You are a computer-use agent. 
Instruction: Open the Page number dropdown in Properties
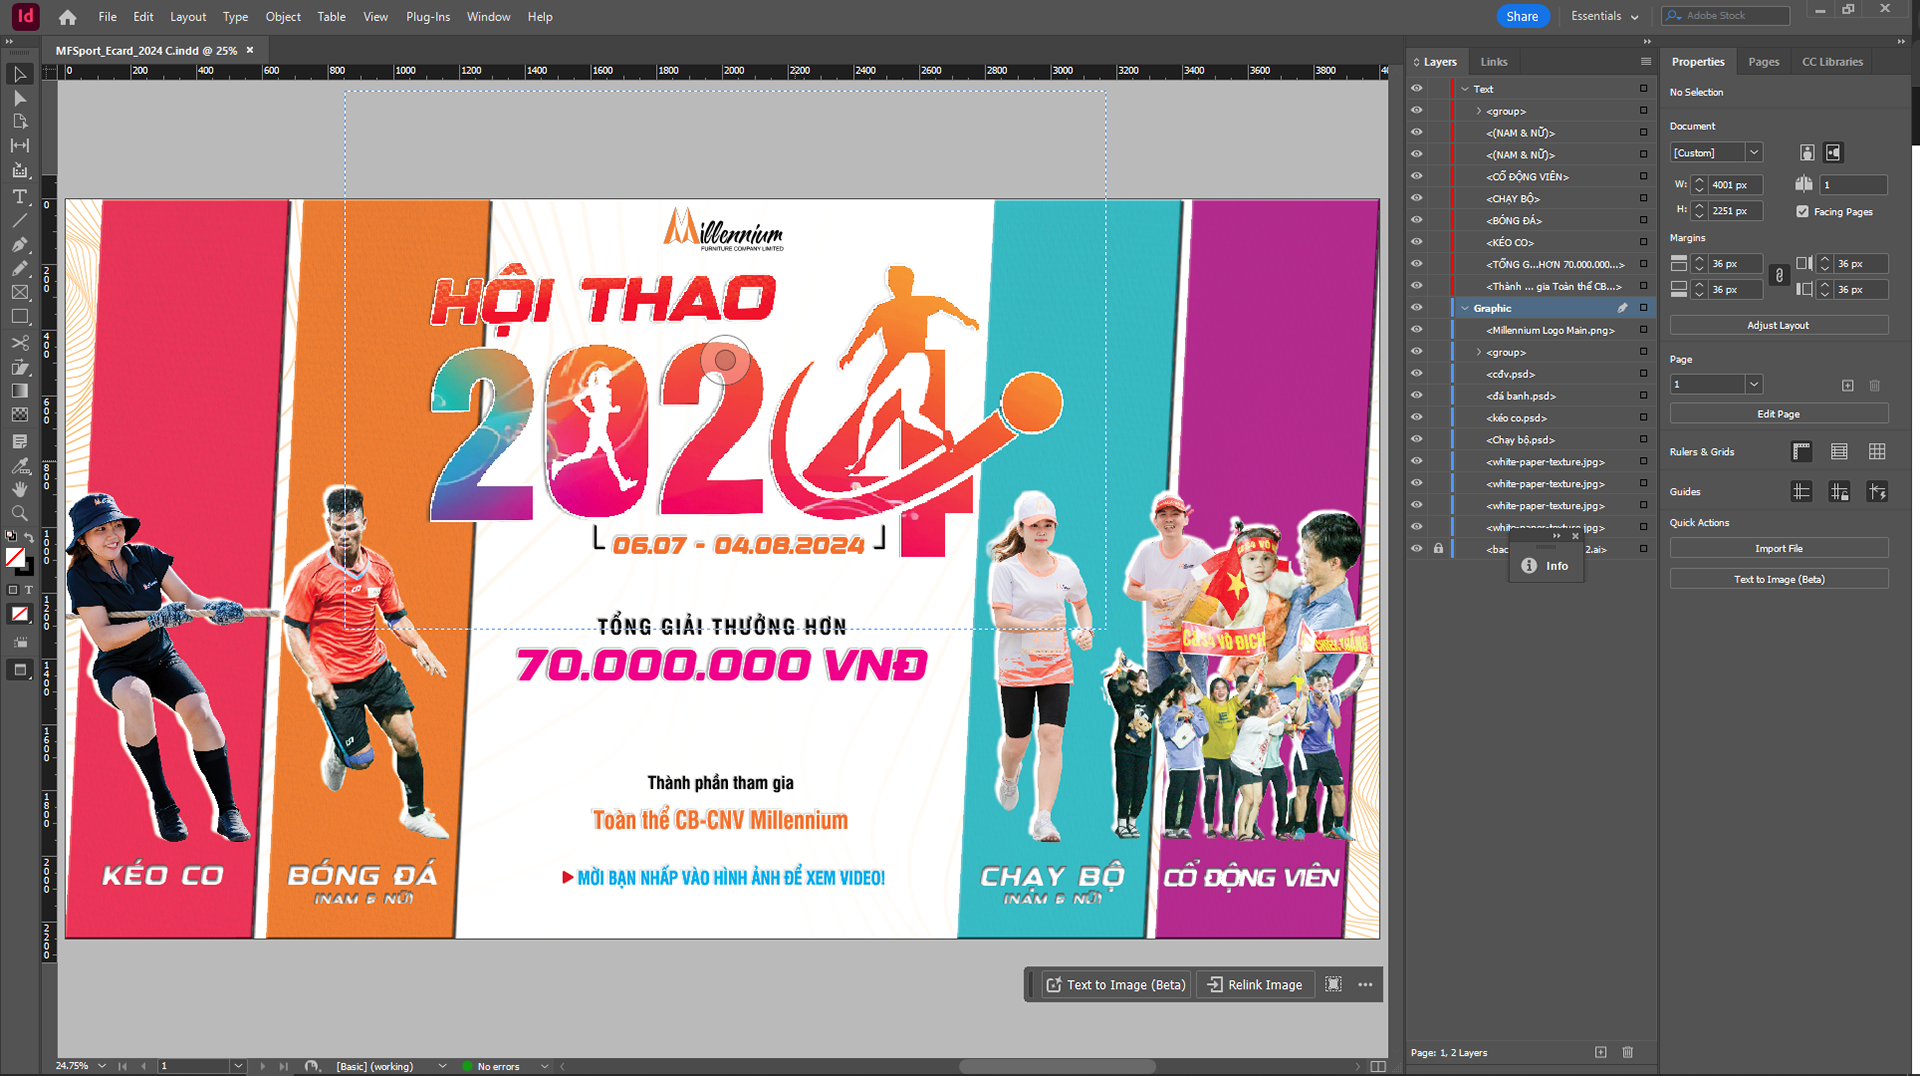(x=1753, y=385)
